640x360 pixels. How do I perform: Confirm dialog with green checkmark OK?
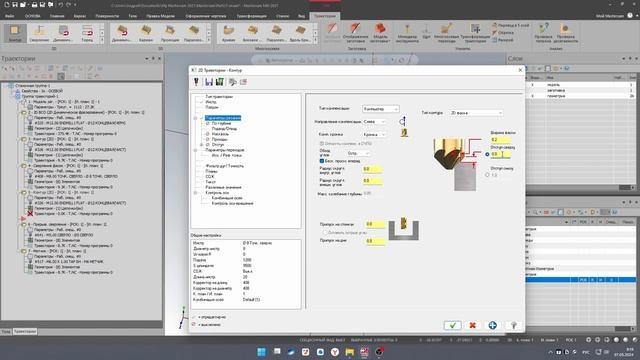pos(452,325)
